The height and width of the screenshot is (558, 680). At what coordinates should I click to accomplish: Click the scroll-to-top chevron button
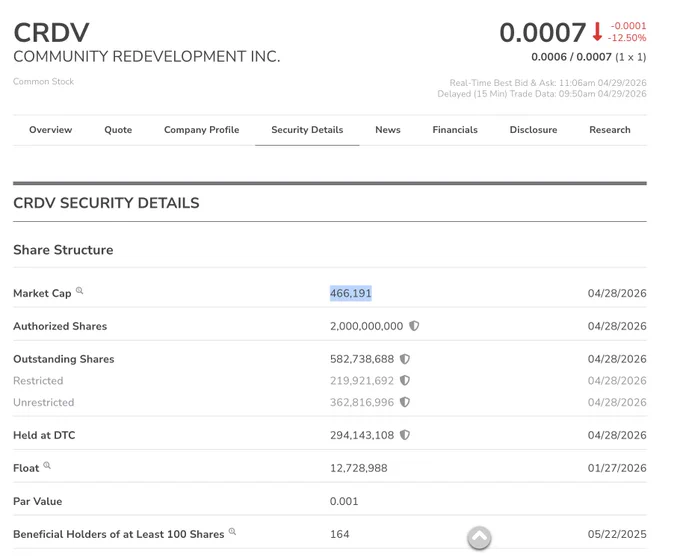click(479, 538)
